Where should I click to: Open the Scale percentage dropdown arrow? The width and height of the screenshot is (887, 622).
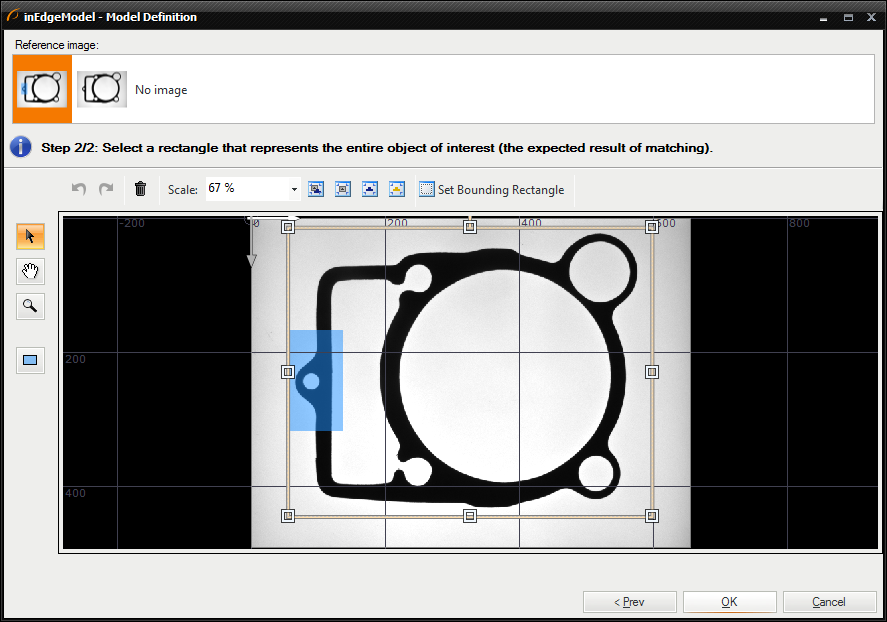294,189
